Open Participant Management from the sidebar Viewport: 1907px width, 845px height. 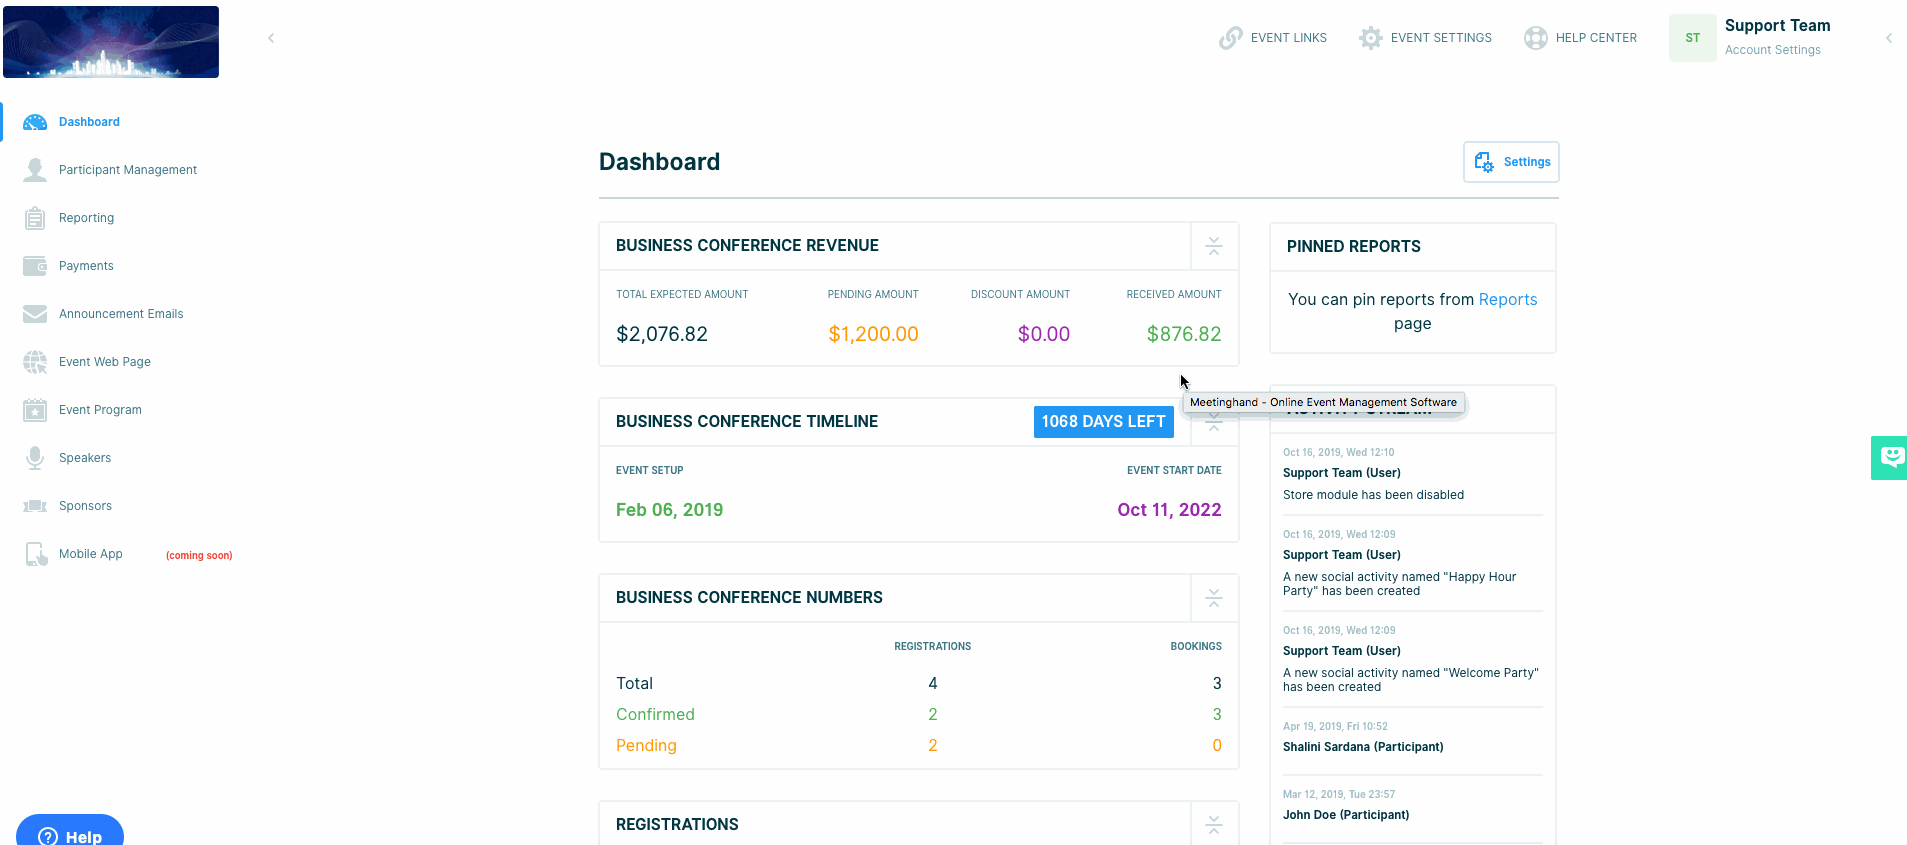(127, 170)
